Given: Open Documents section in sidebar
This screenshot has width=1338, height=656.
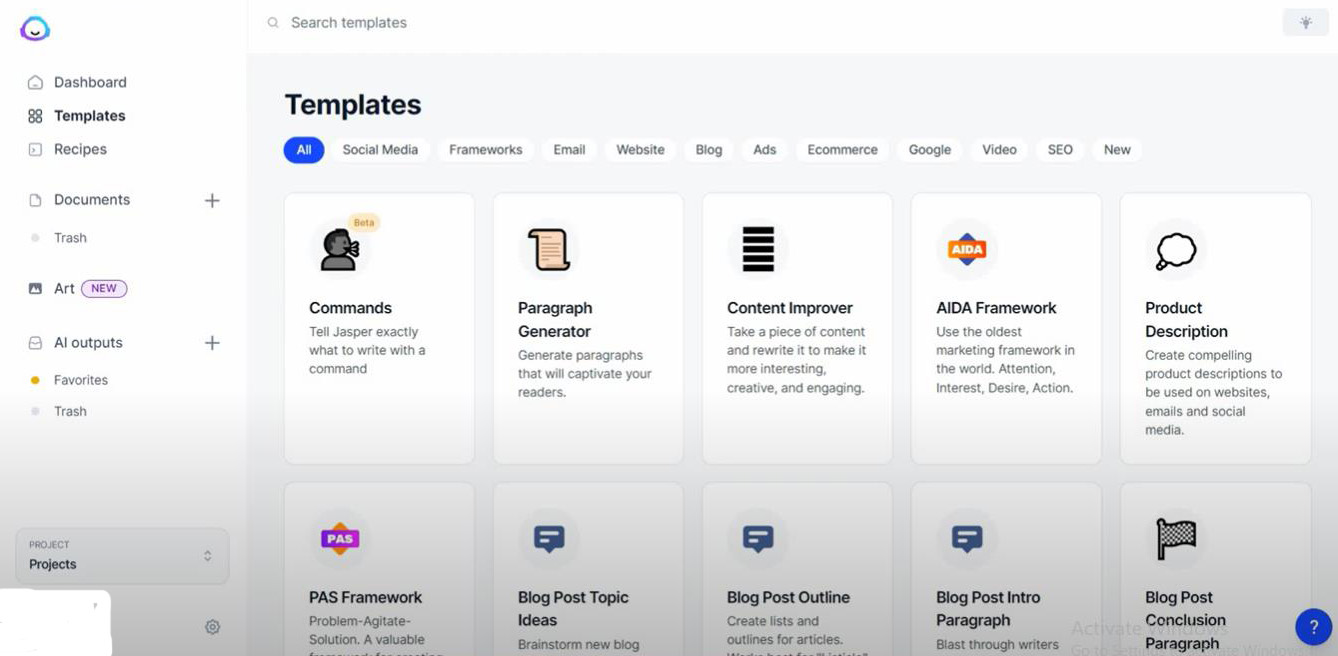Looking at the screenshot, I should point(92,200).
